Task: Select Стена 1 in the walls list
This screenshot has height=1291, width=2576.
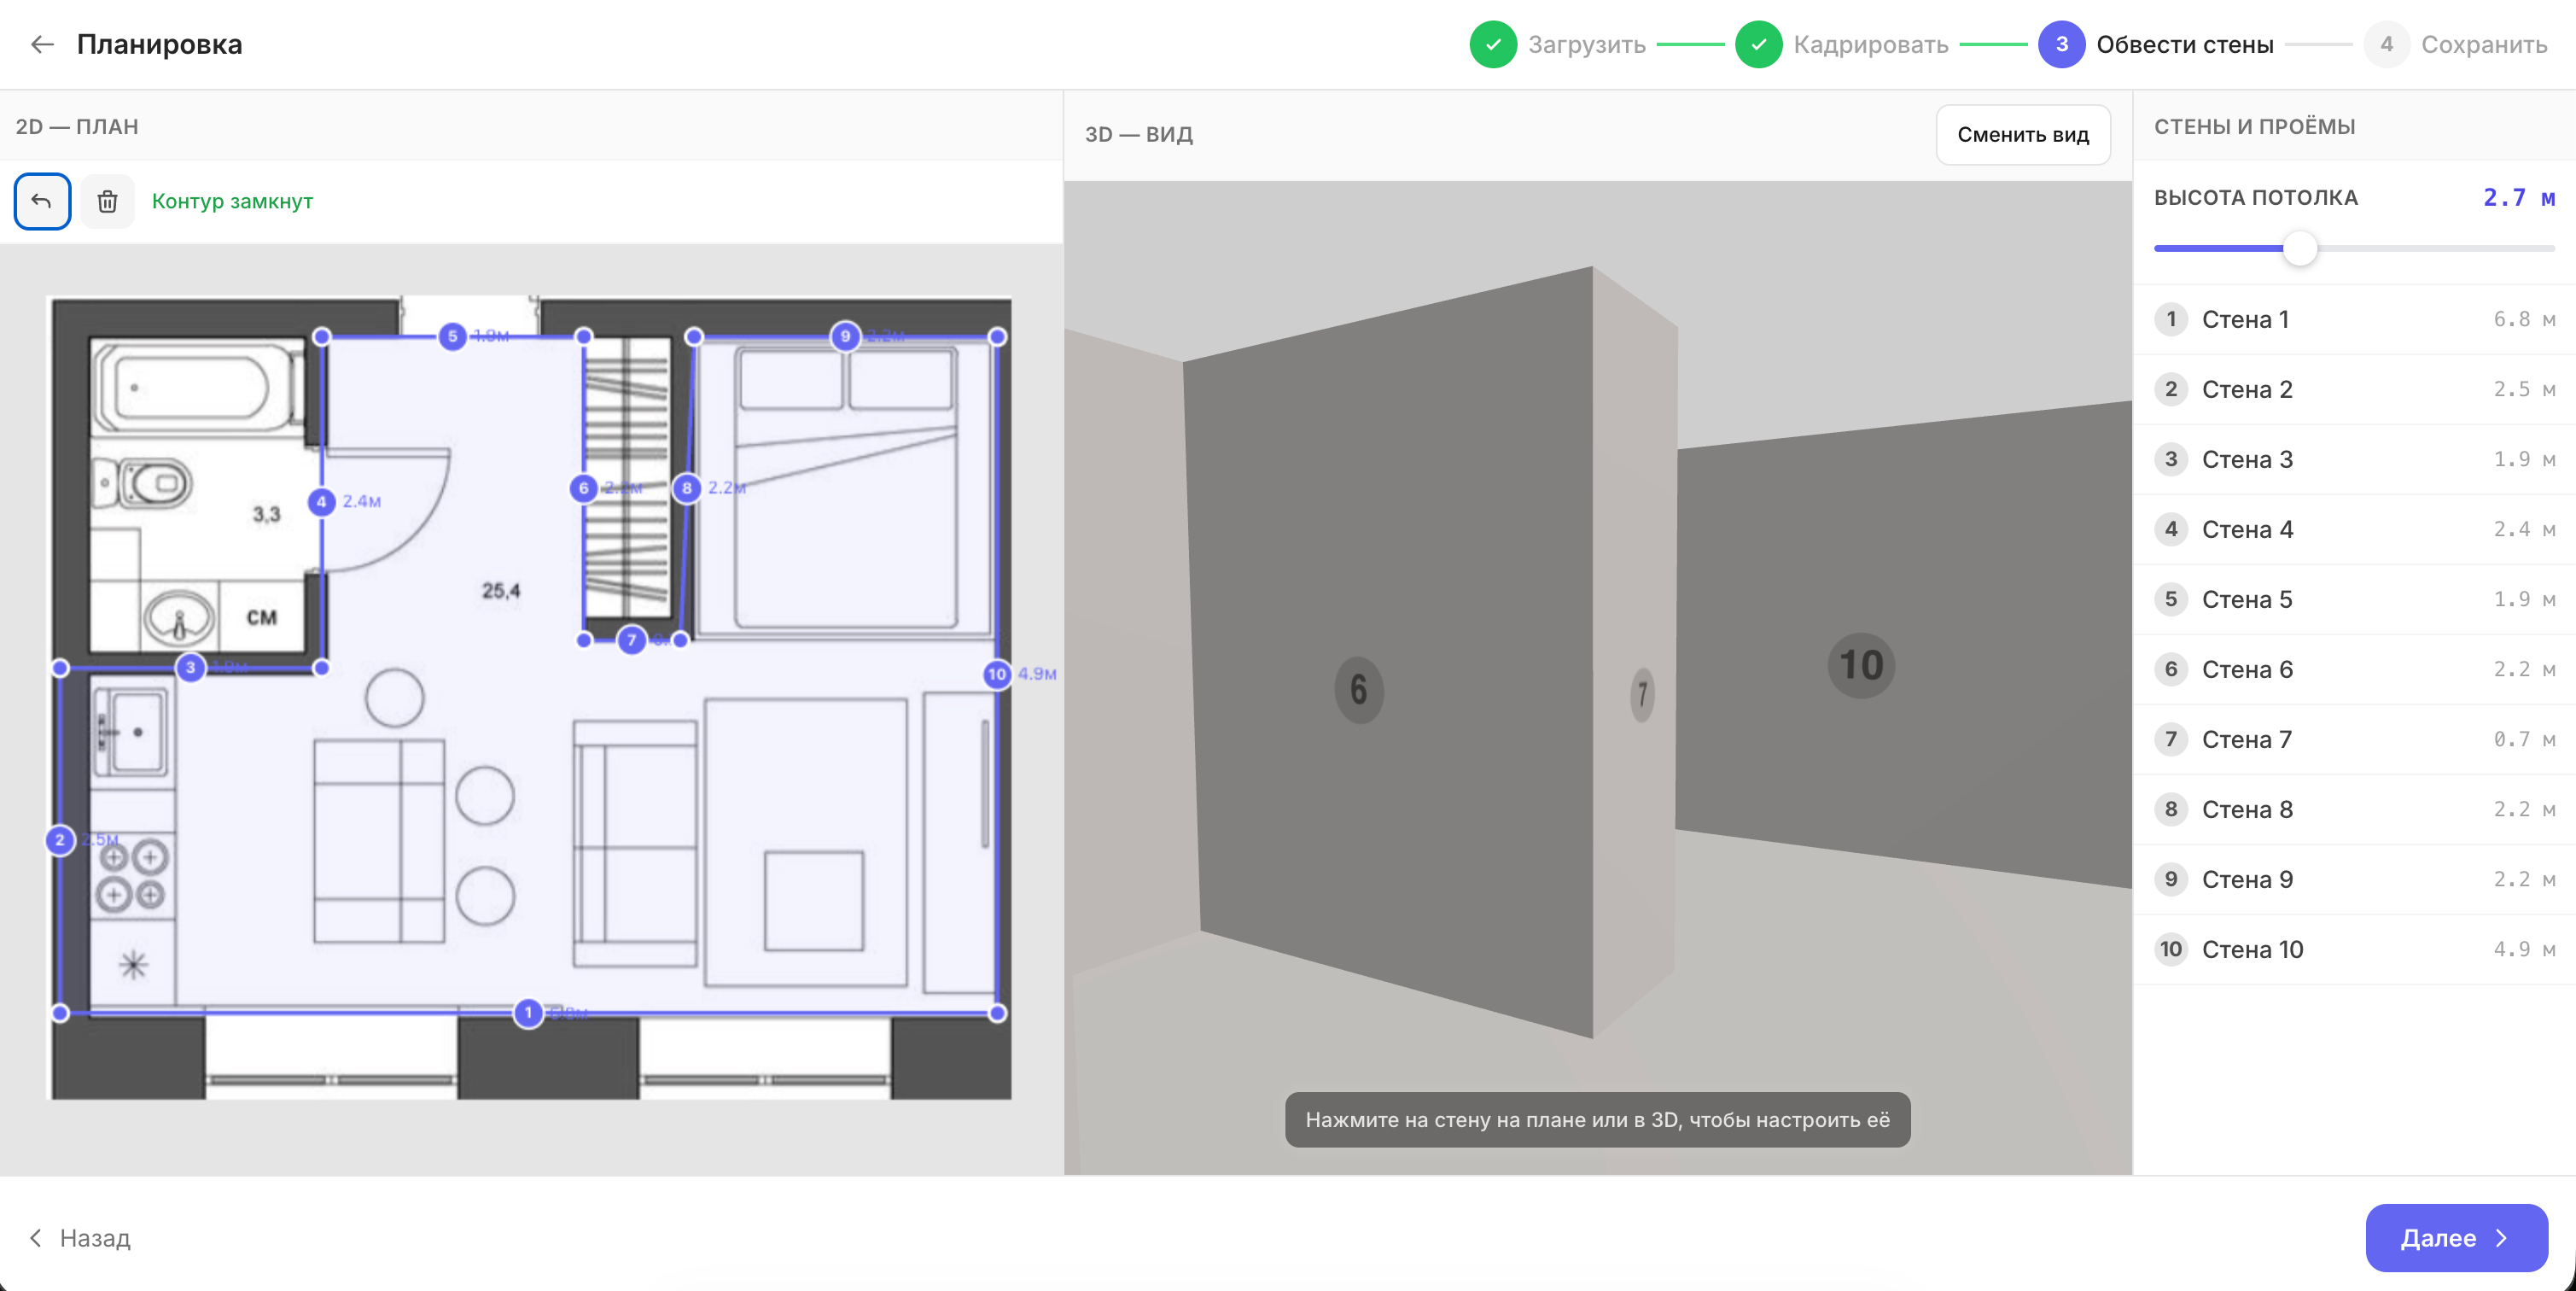Action: [2354, 319]
